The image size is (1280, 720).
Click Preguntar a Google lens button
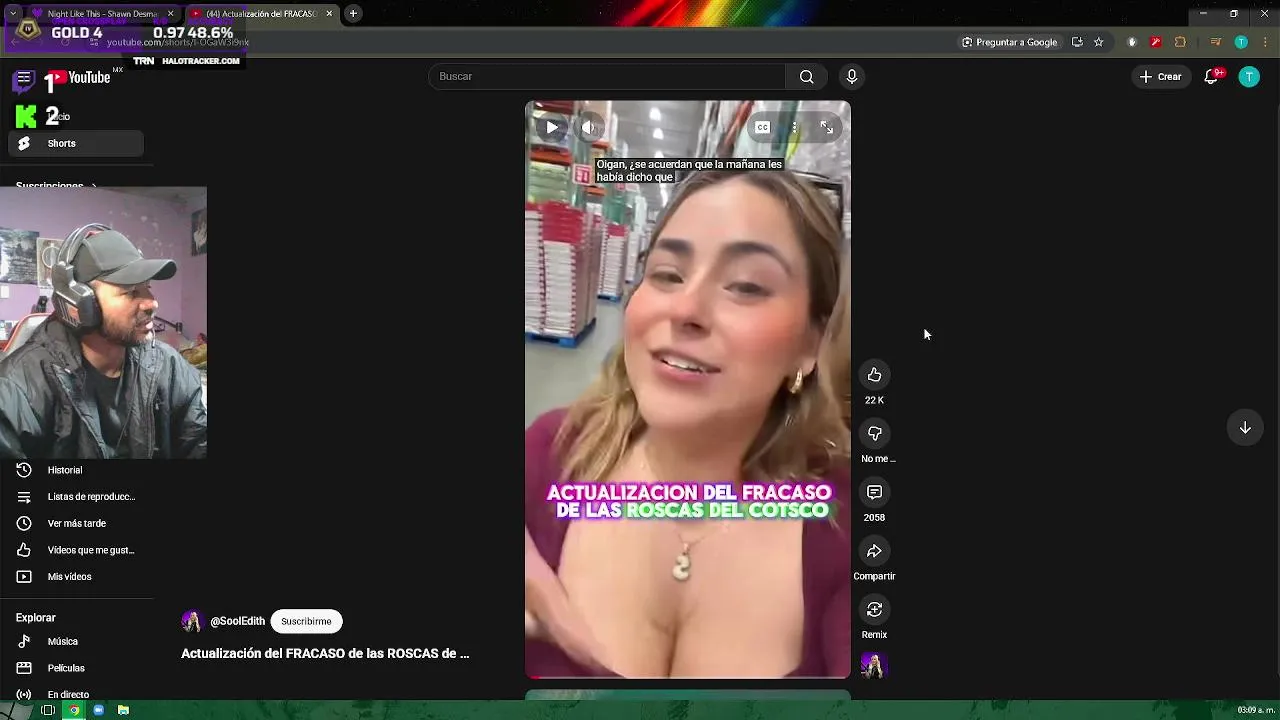click(x=1010, y=42)
